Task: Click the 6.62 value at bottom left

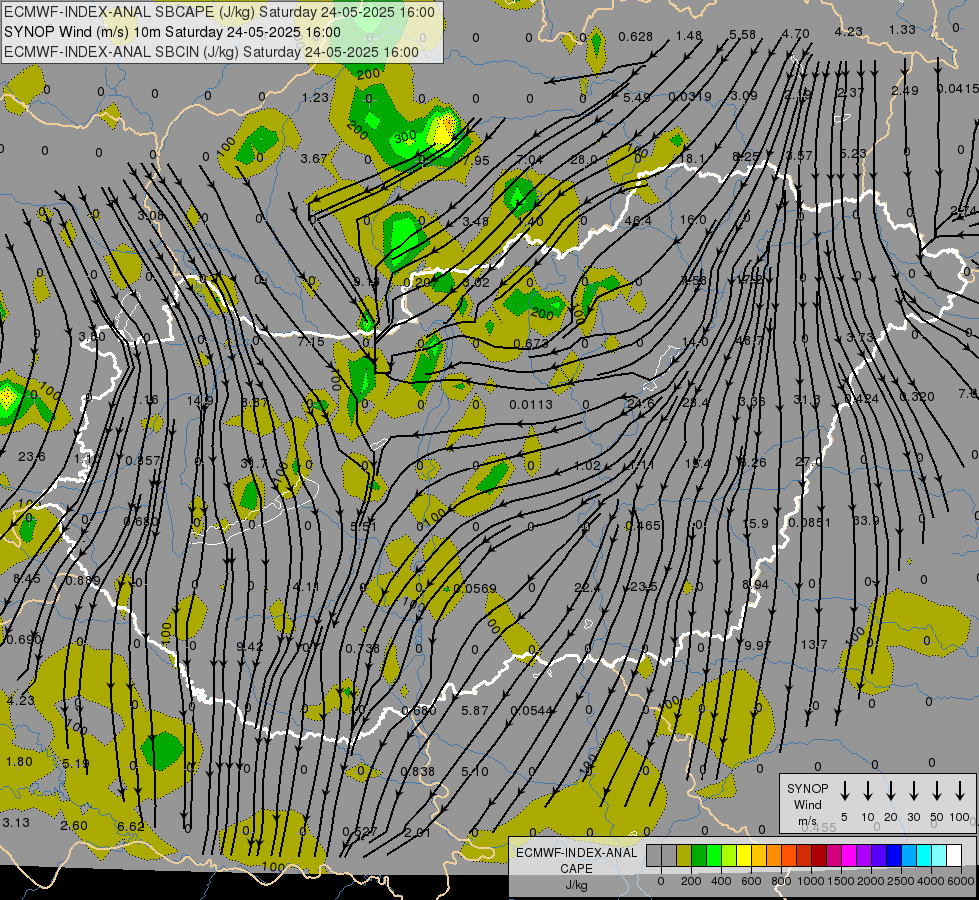Action: (130, 826)
